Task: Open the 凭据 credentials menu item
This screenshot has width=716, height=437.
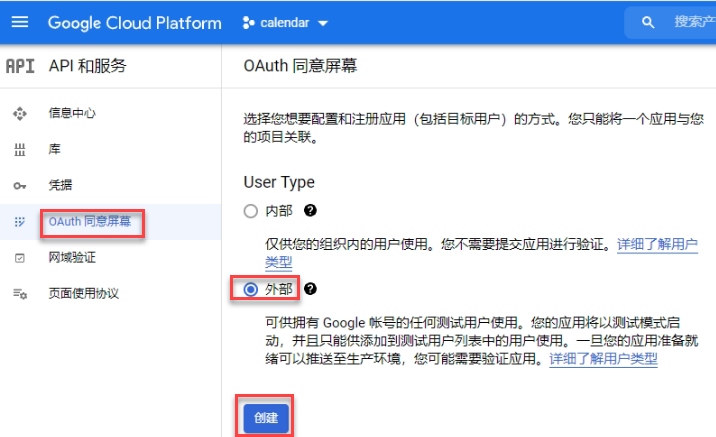Action: point(60,185)
